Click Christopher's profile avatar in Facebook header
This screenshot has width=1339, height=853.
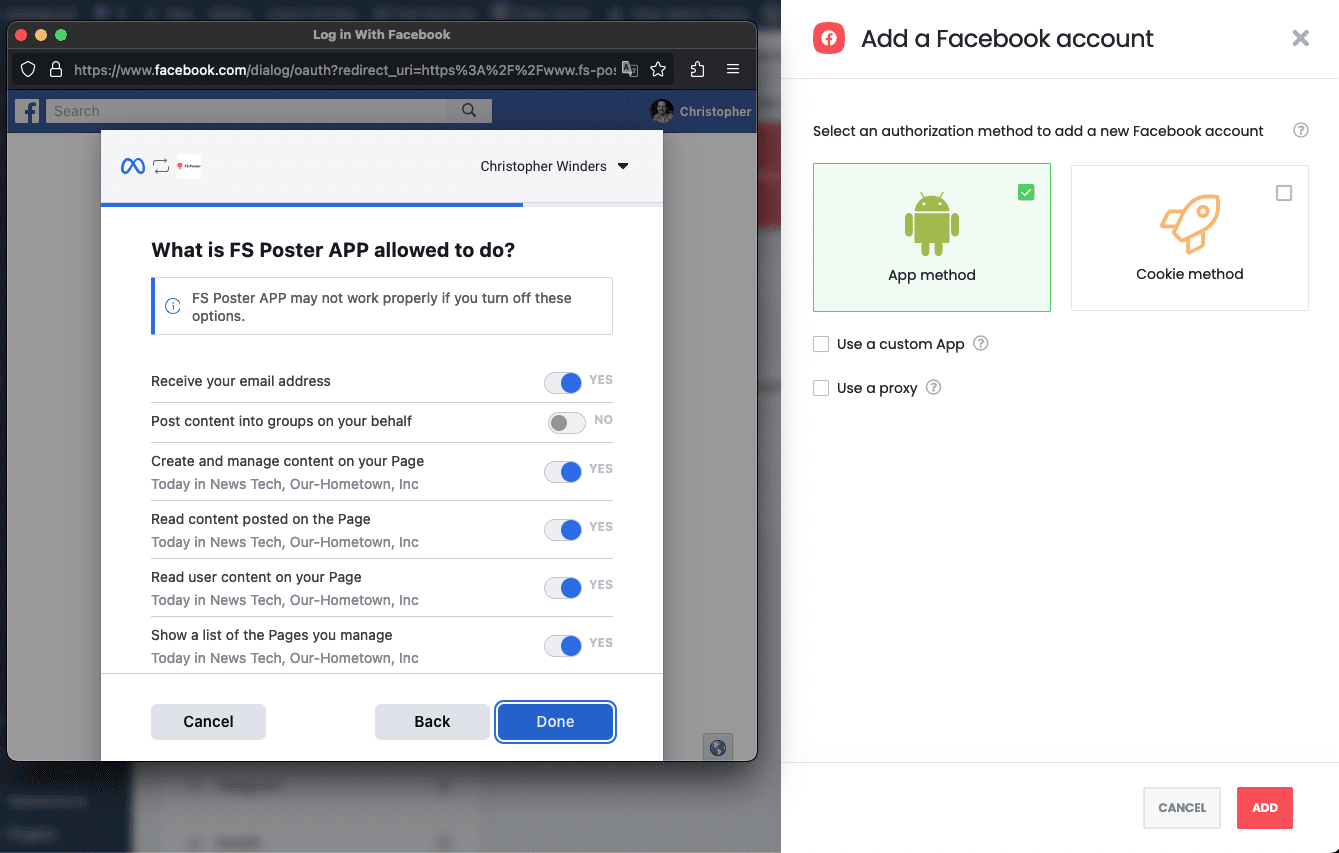click(x=662, y=111)
